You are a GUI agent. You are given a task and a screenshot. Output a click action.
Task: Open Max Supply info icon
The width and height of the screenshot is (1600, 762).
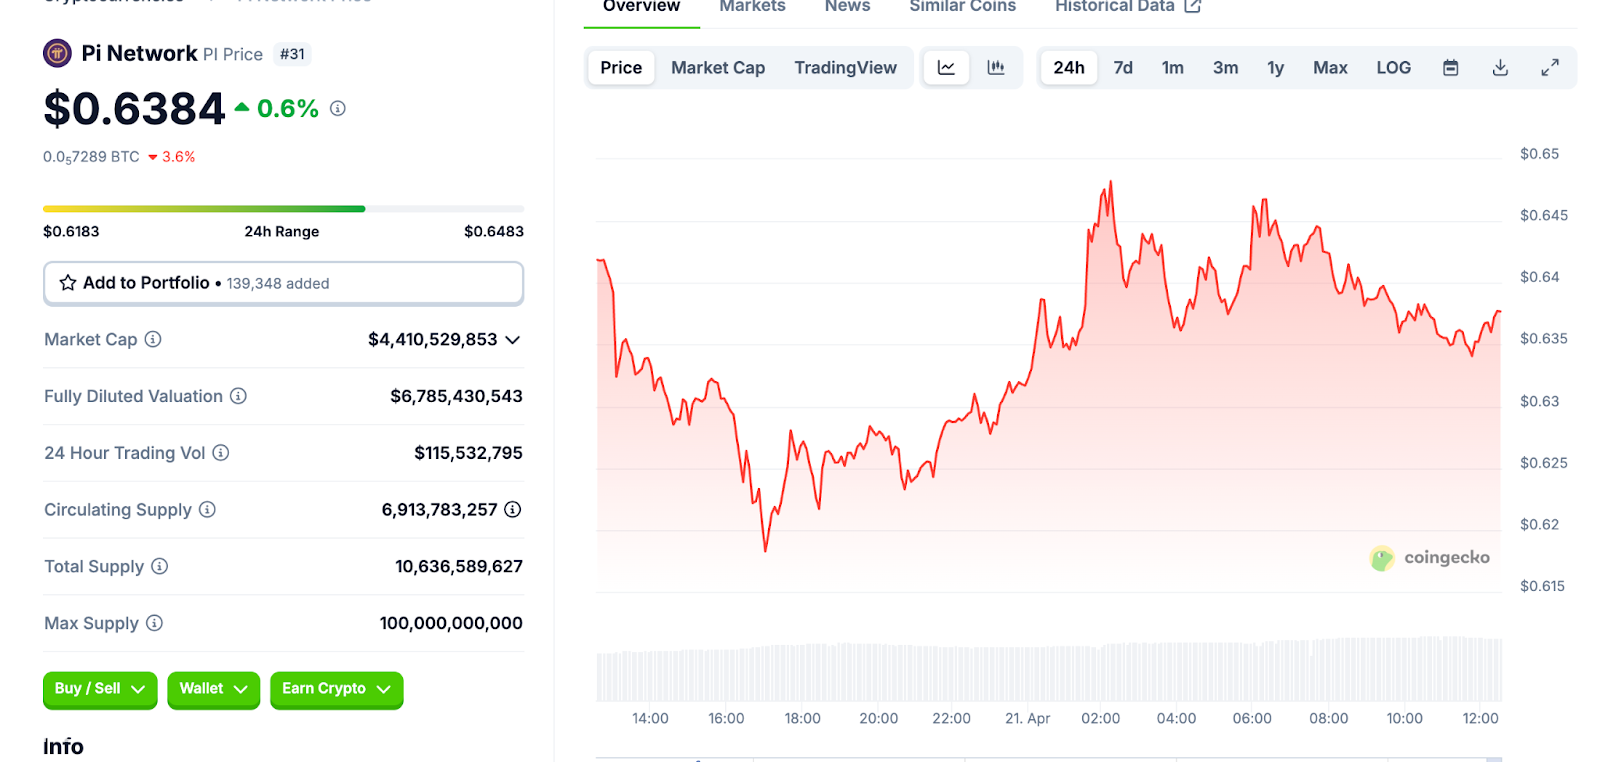coord(154,623)
